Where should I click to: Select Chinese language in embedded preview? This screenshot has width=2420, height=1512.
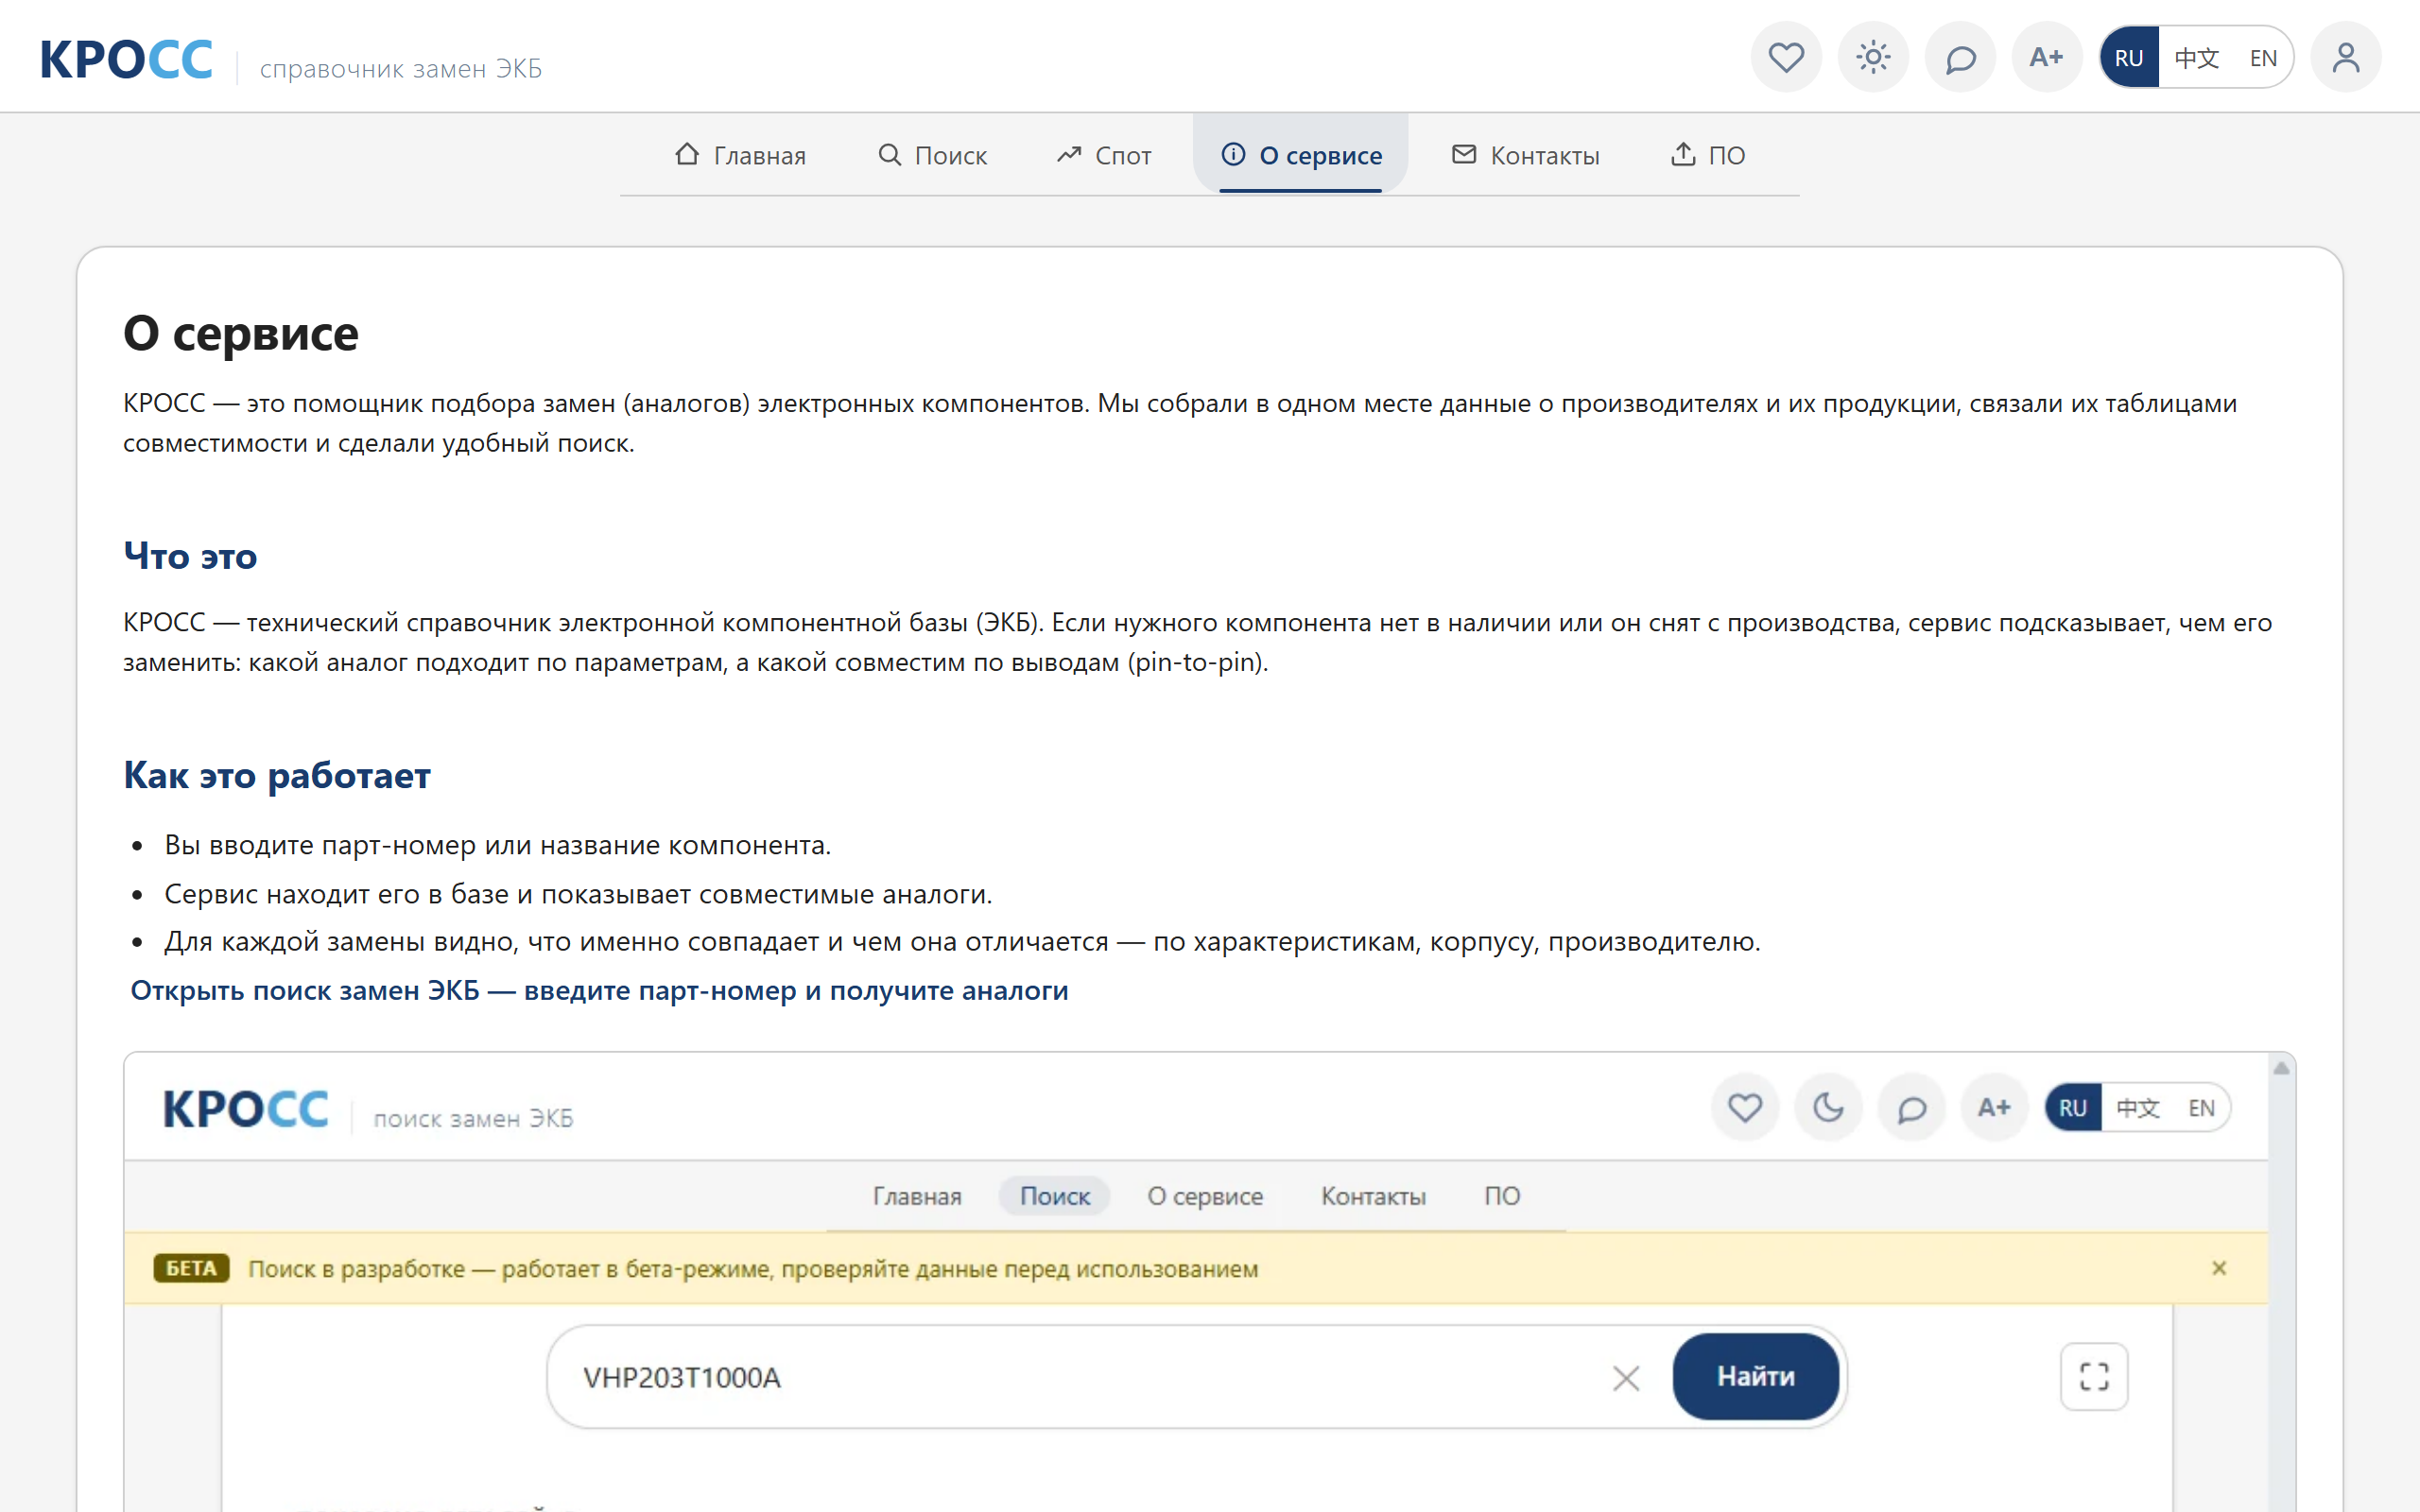tap(2138, 1108)
